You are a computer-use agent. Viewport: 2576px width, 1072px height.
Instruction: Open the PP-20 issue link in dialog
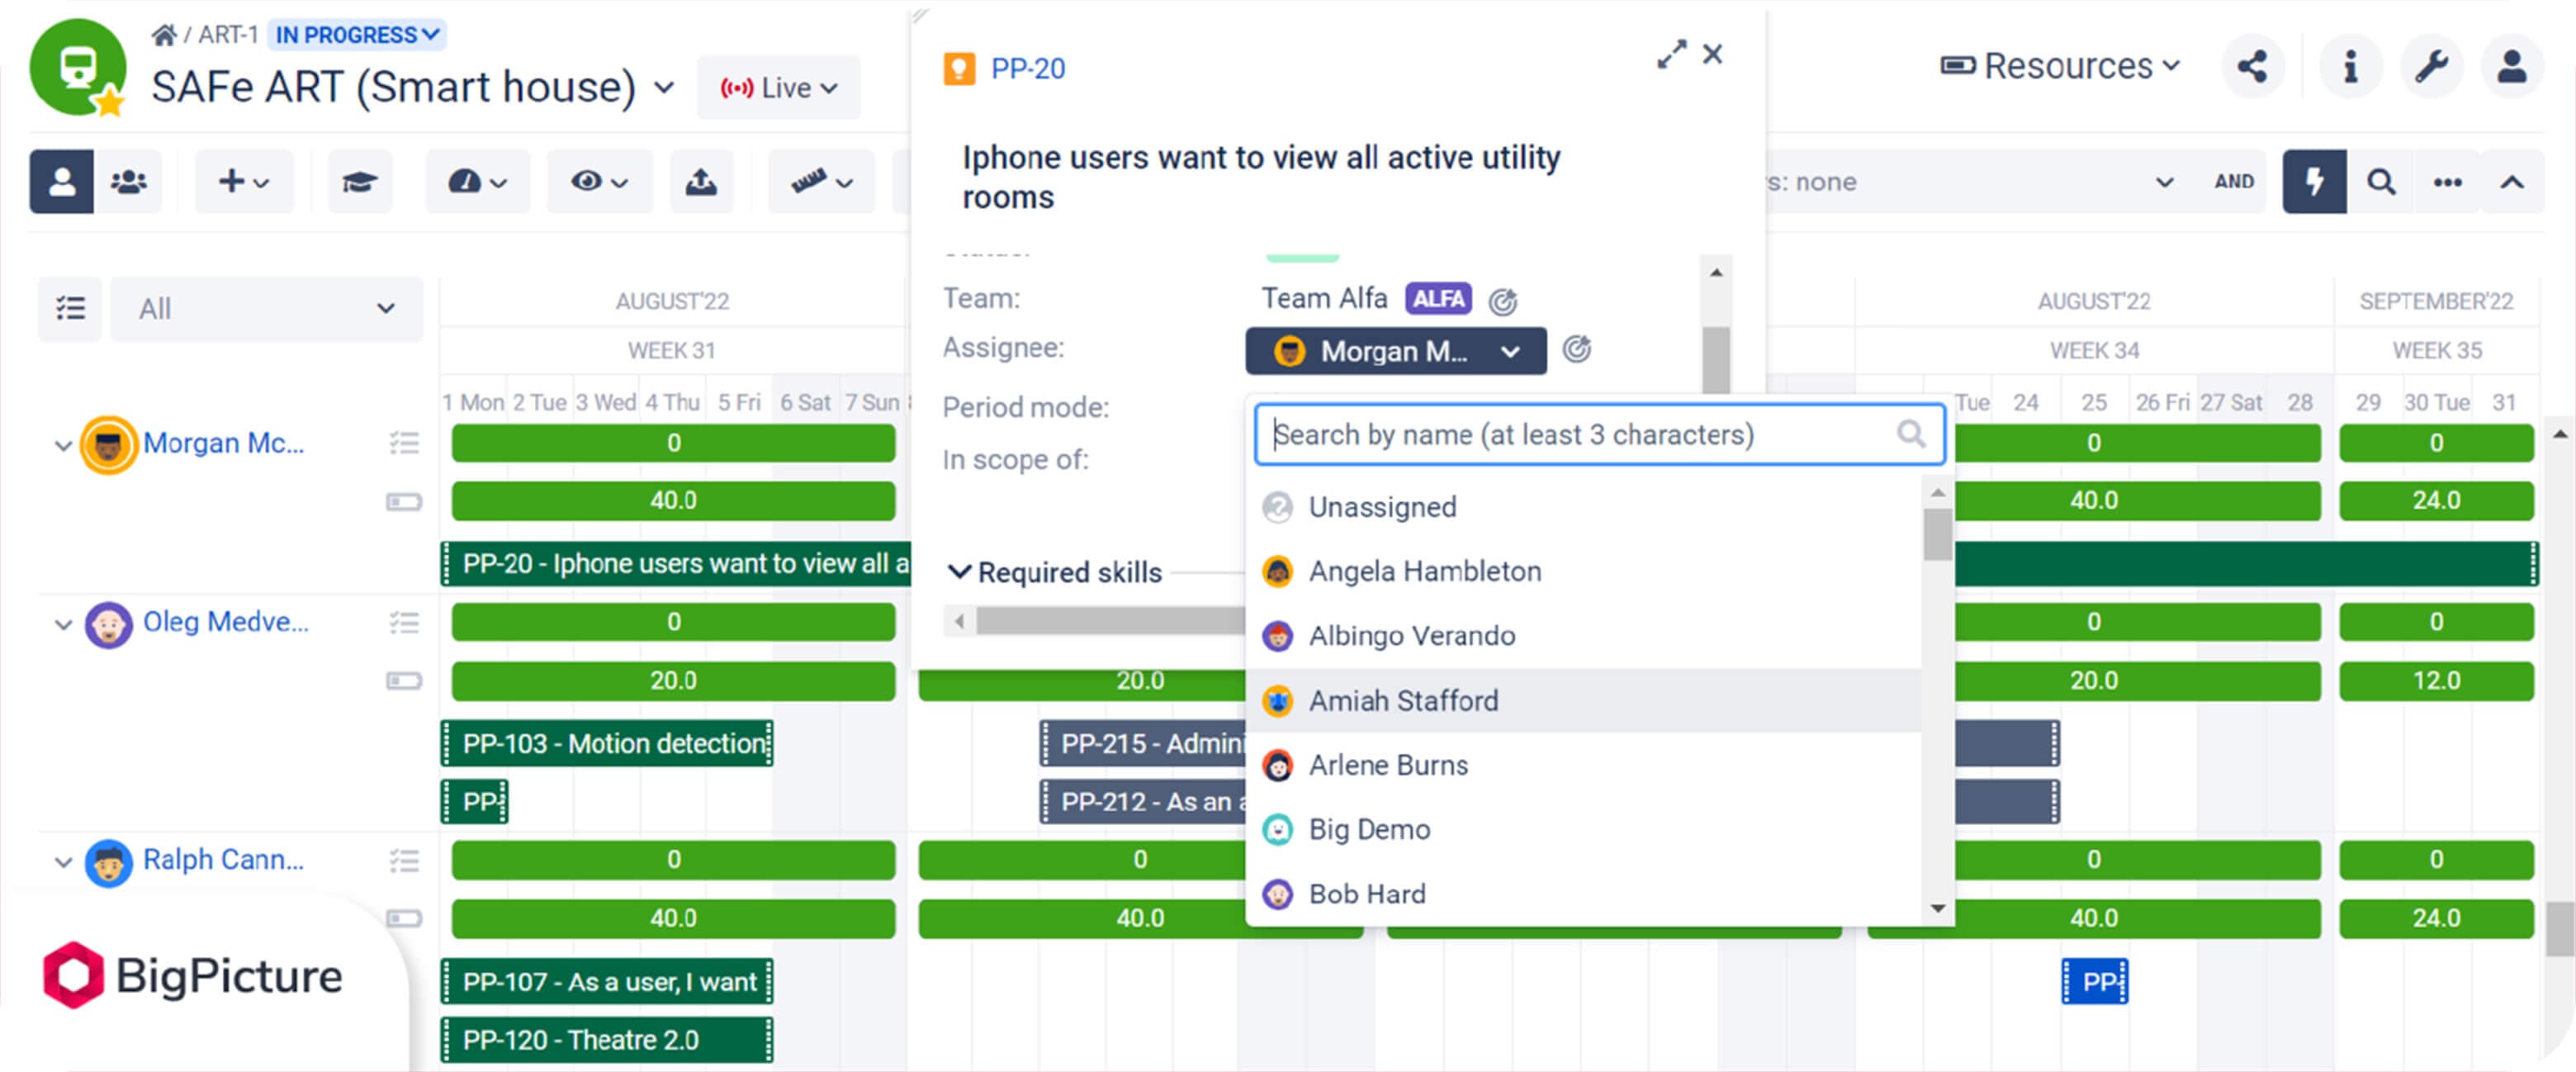pyautogui.click(x=1028, y=69)
